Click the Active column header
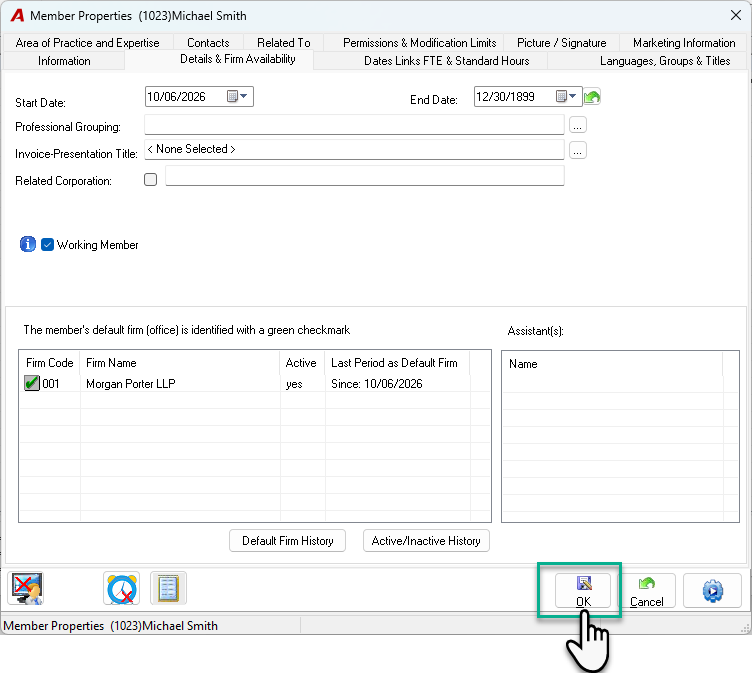Viewport: 752px width, 673px height. 303,363
